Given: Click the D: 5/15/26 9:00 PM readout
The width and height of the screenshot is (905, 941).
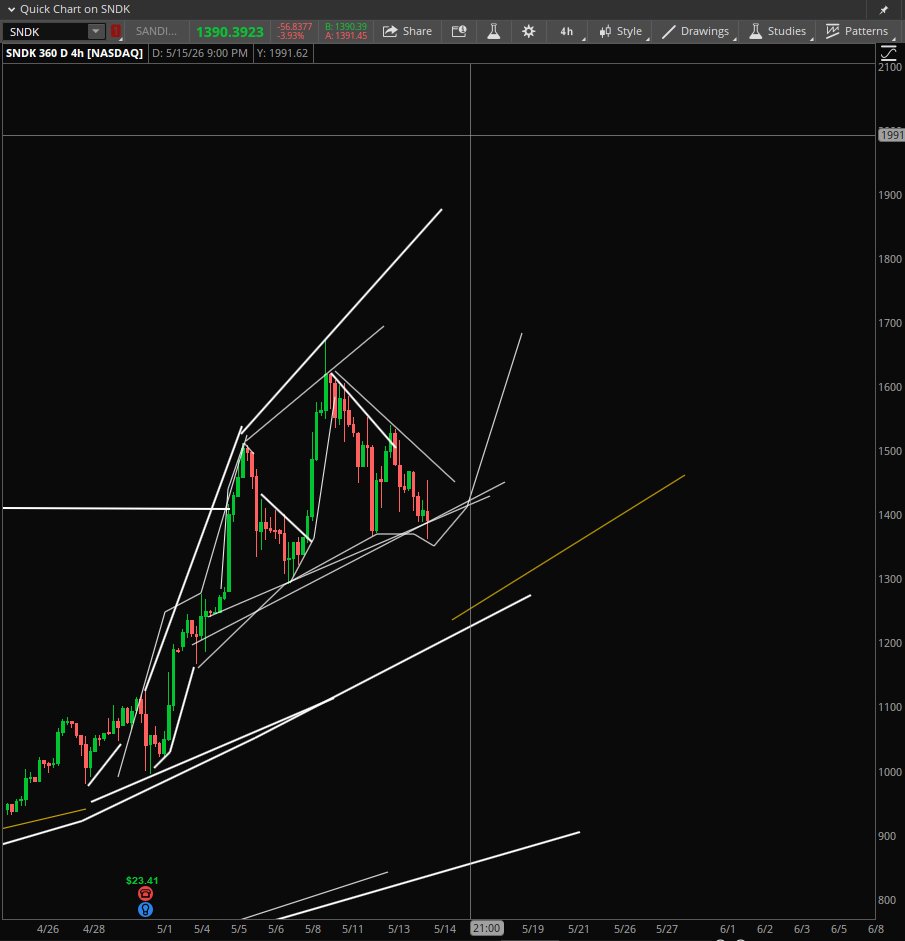Looking at the screenshot, I should point(200,53).
